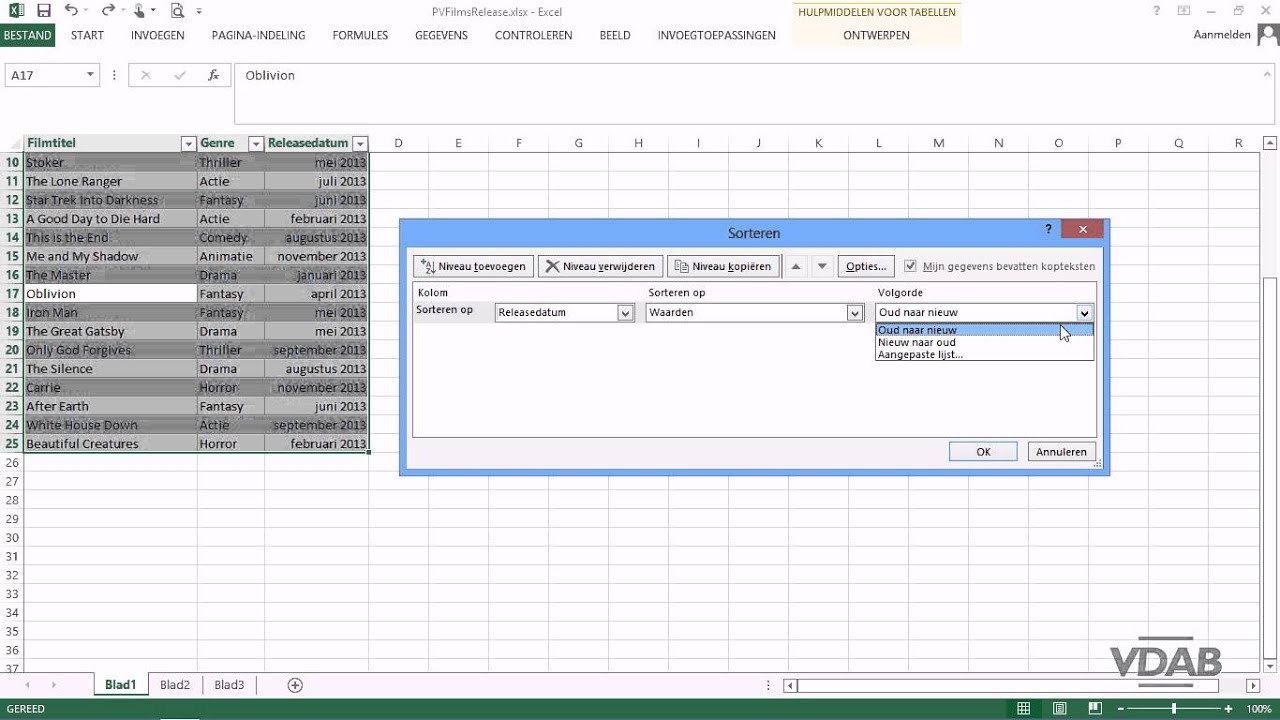Switch to sheet Blad3
The width and height of the screenshot is (1280, 720).
coord(229,685)
